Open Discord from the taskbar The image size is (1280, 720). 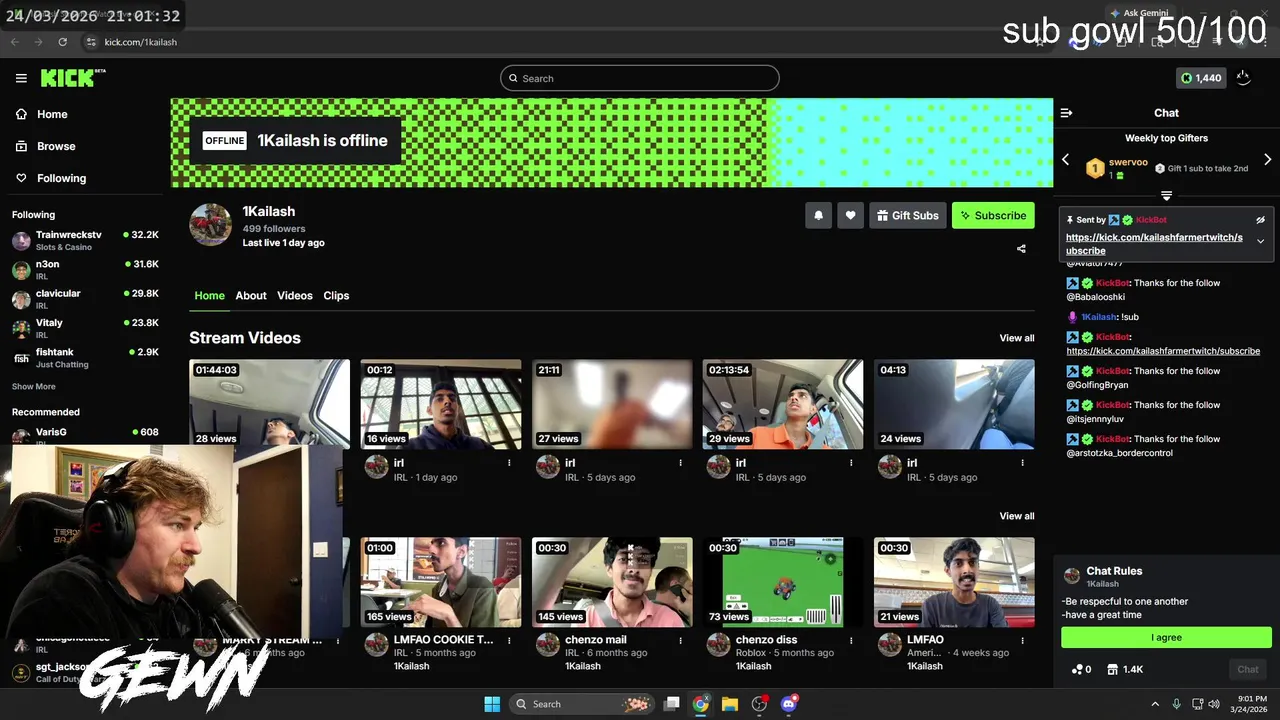(788, 704)
